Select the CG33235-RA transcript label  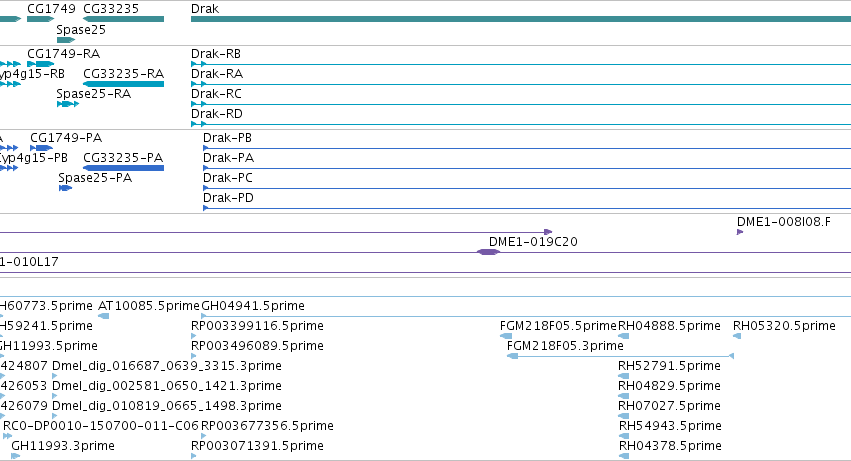tap(124, 74)
